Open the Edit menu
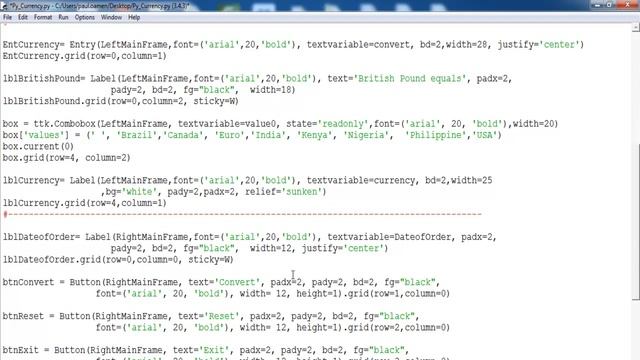The image size is (640, 360). coord(23,17)
